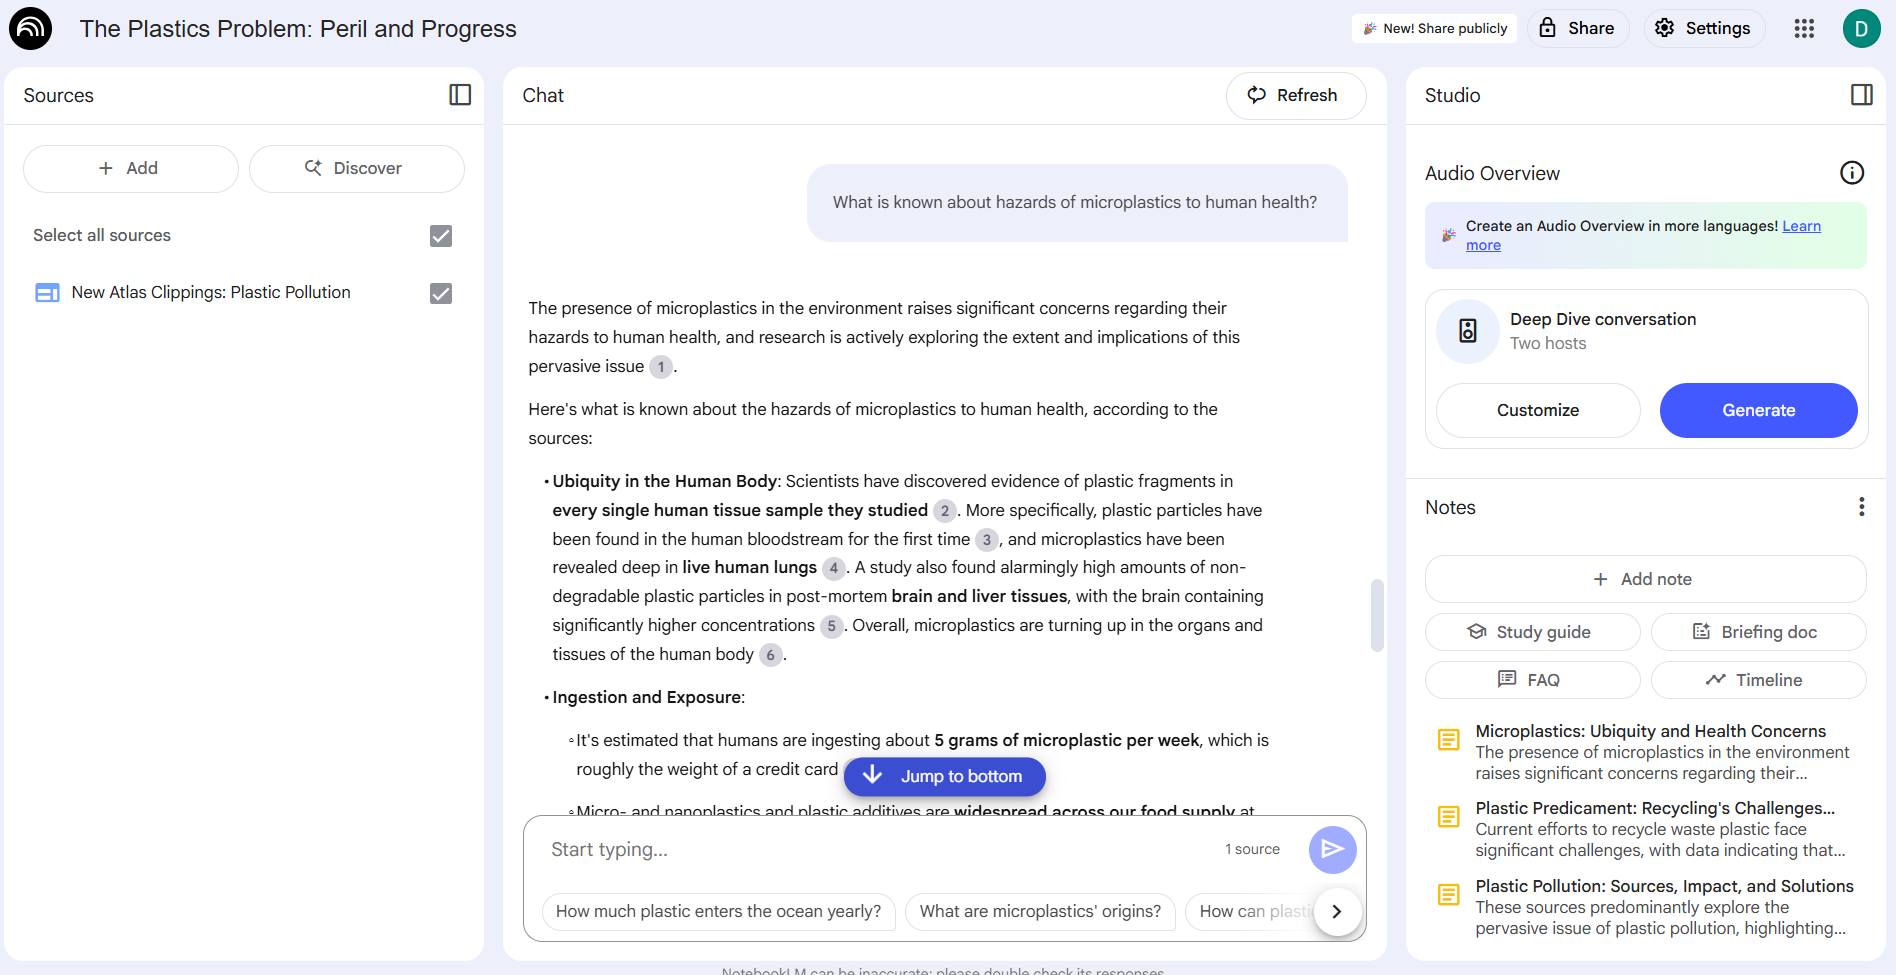Uncheck New Atlas Clippings source checkbox
The image size is (1896, 975).
click(x=440, y=293)
